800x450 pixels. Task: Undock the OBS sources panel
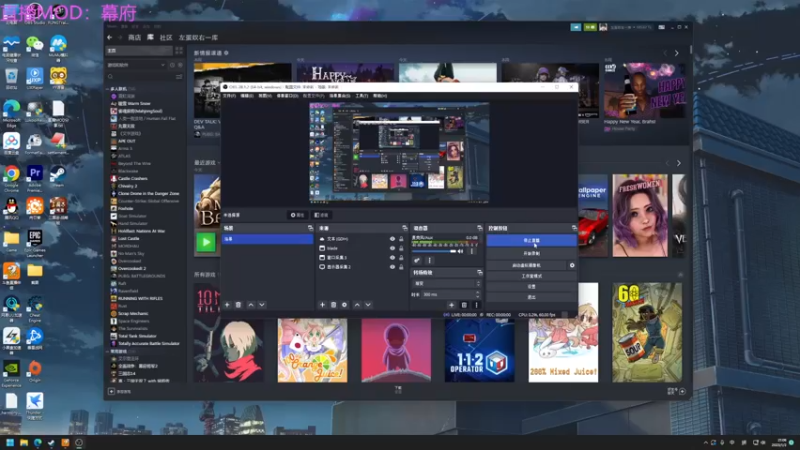405,228
